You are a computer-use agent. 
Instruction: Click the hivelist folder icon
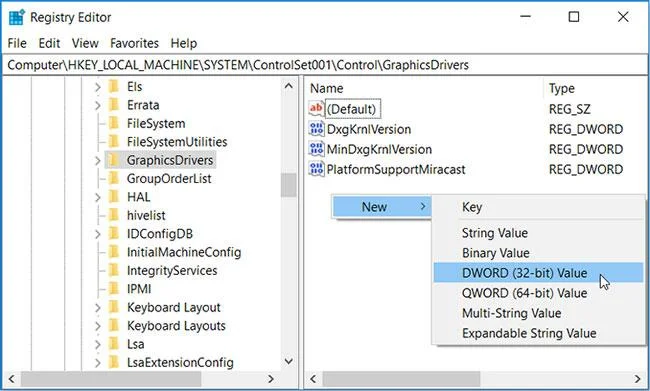pyautogui.click(x=114, y=215)
